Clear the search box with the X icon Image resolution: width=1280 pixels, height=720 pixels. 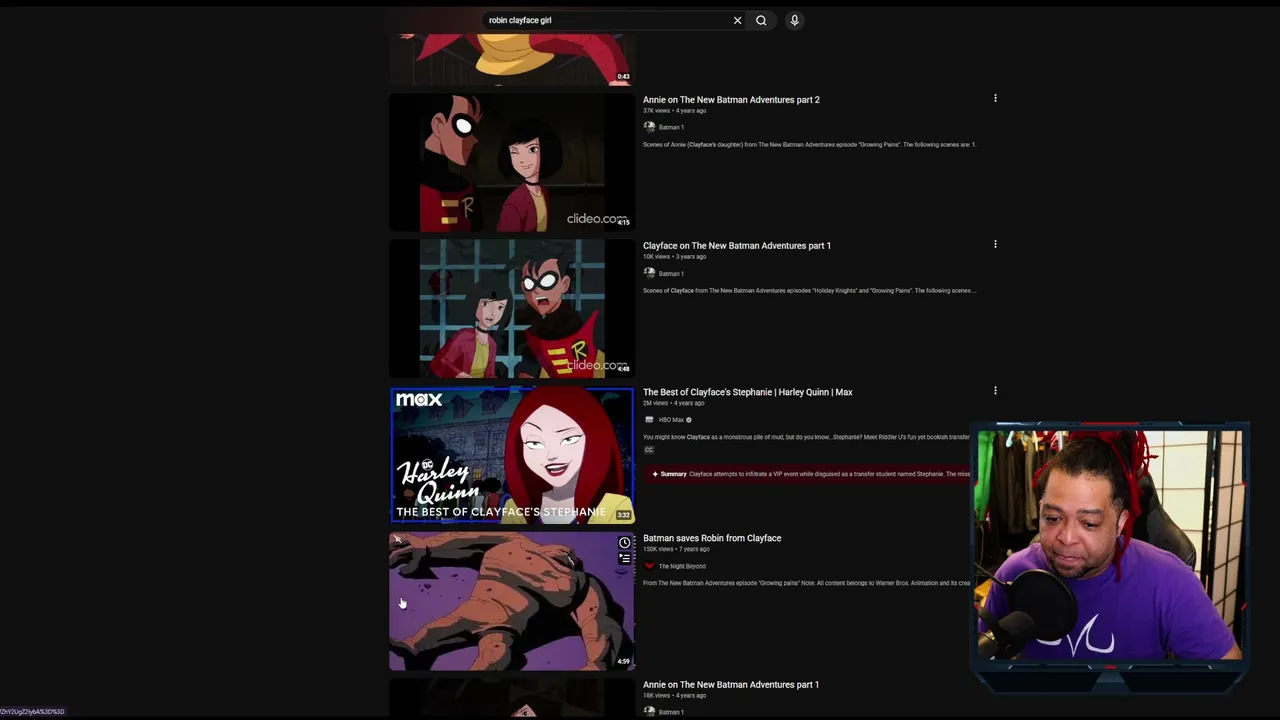point(737,20)
